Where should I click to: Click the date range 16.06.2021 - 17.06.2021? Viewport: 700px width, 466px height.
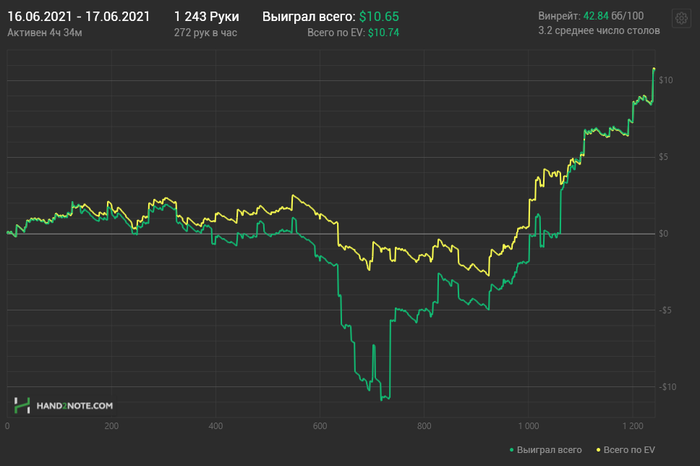pyautogui.click(x=79, y=17)
